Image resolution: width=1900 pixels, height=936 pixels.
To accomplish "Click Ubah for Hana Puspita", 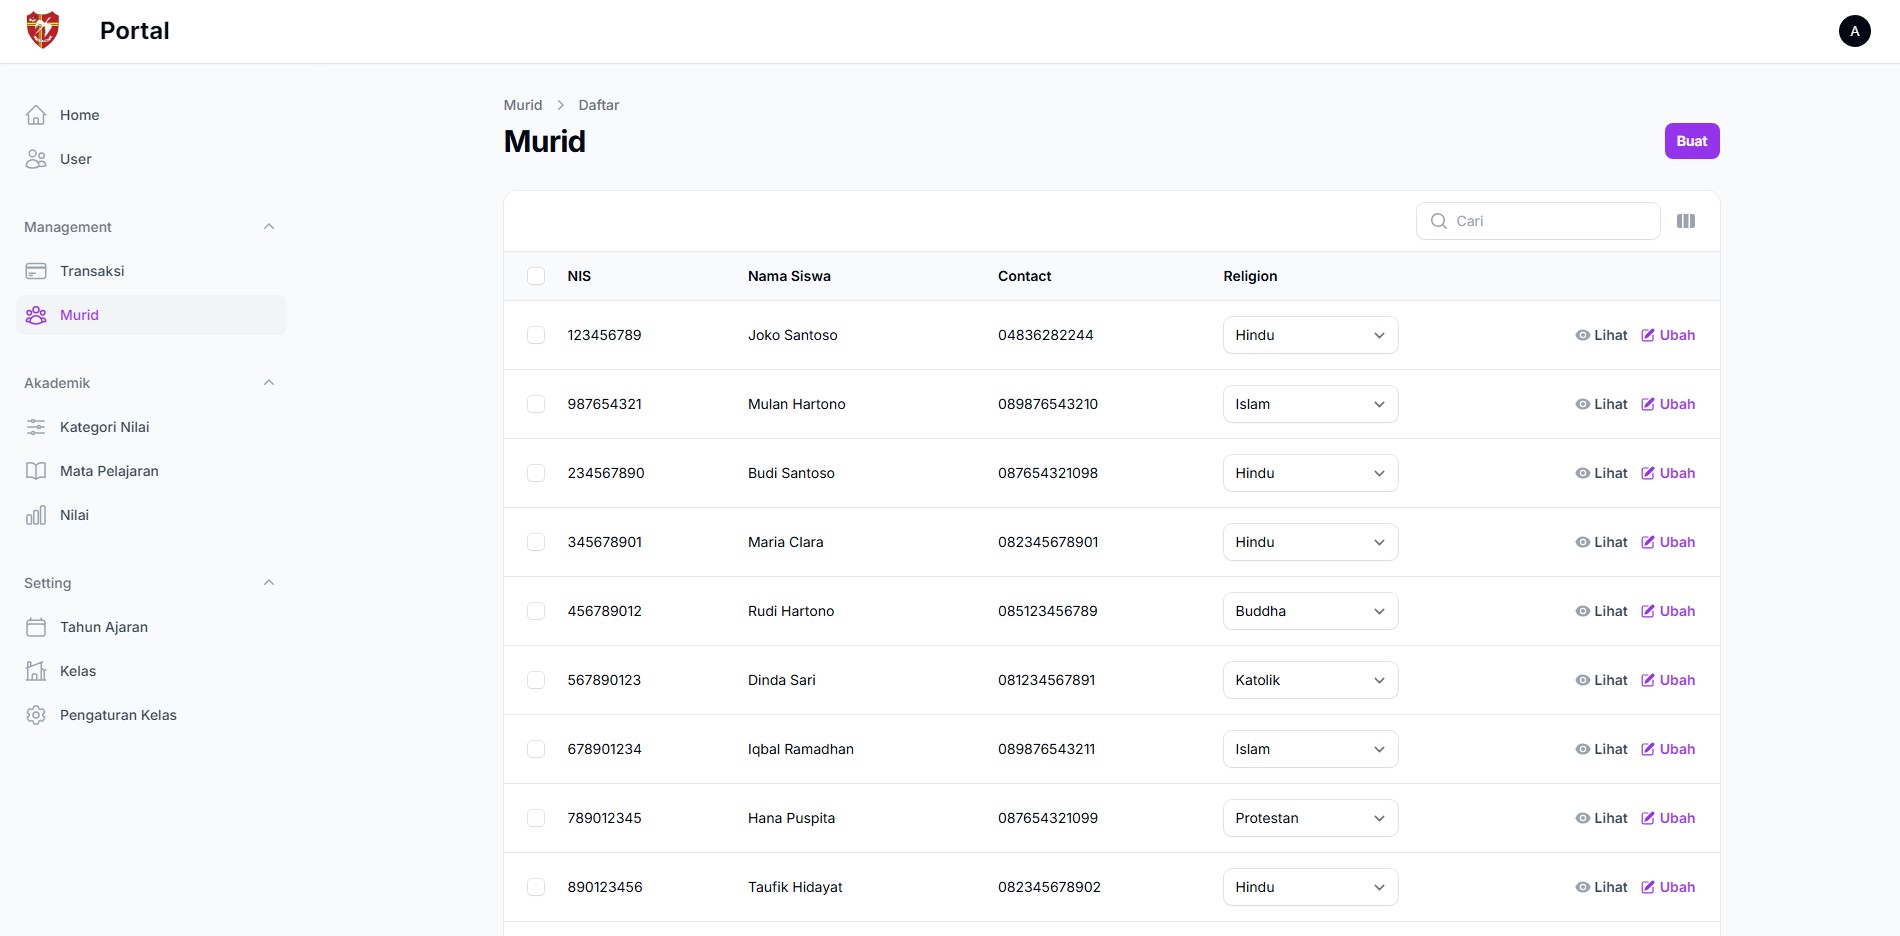I will click(x=1668, y=818).
